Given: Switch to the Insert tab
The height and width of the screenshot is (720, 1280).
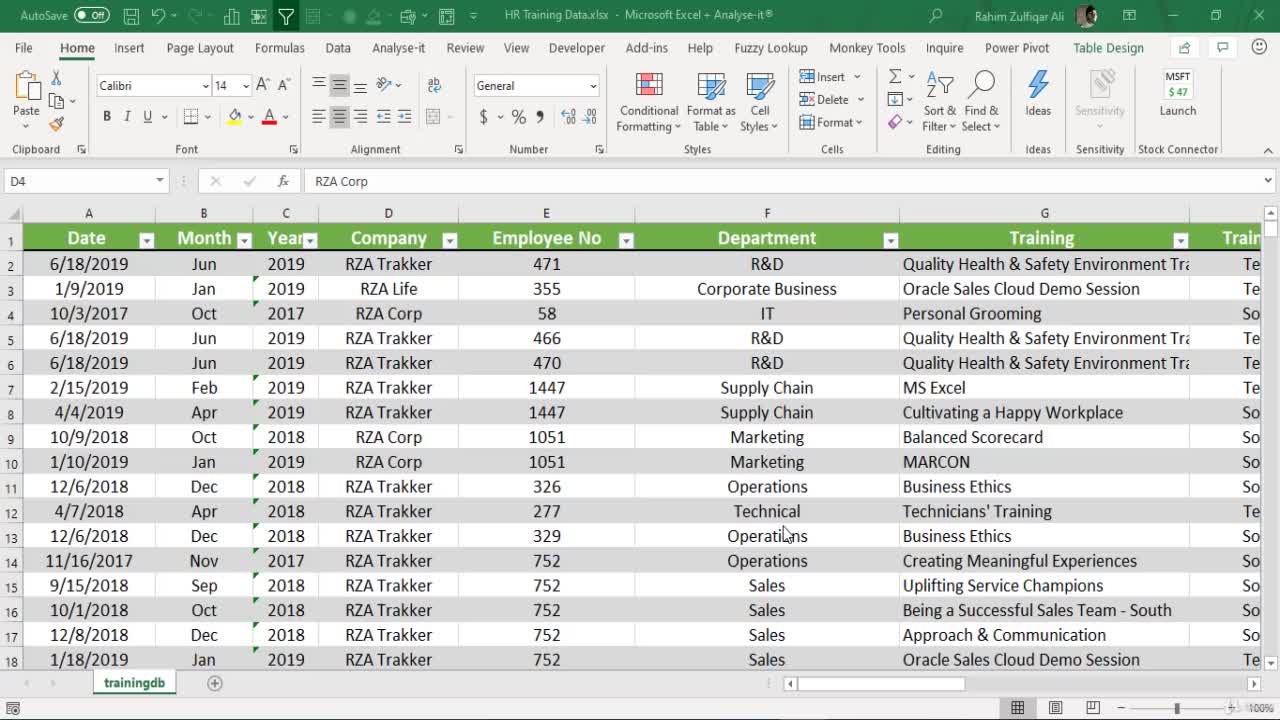Looking at the screenshot, I should (129, 48).
